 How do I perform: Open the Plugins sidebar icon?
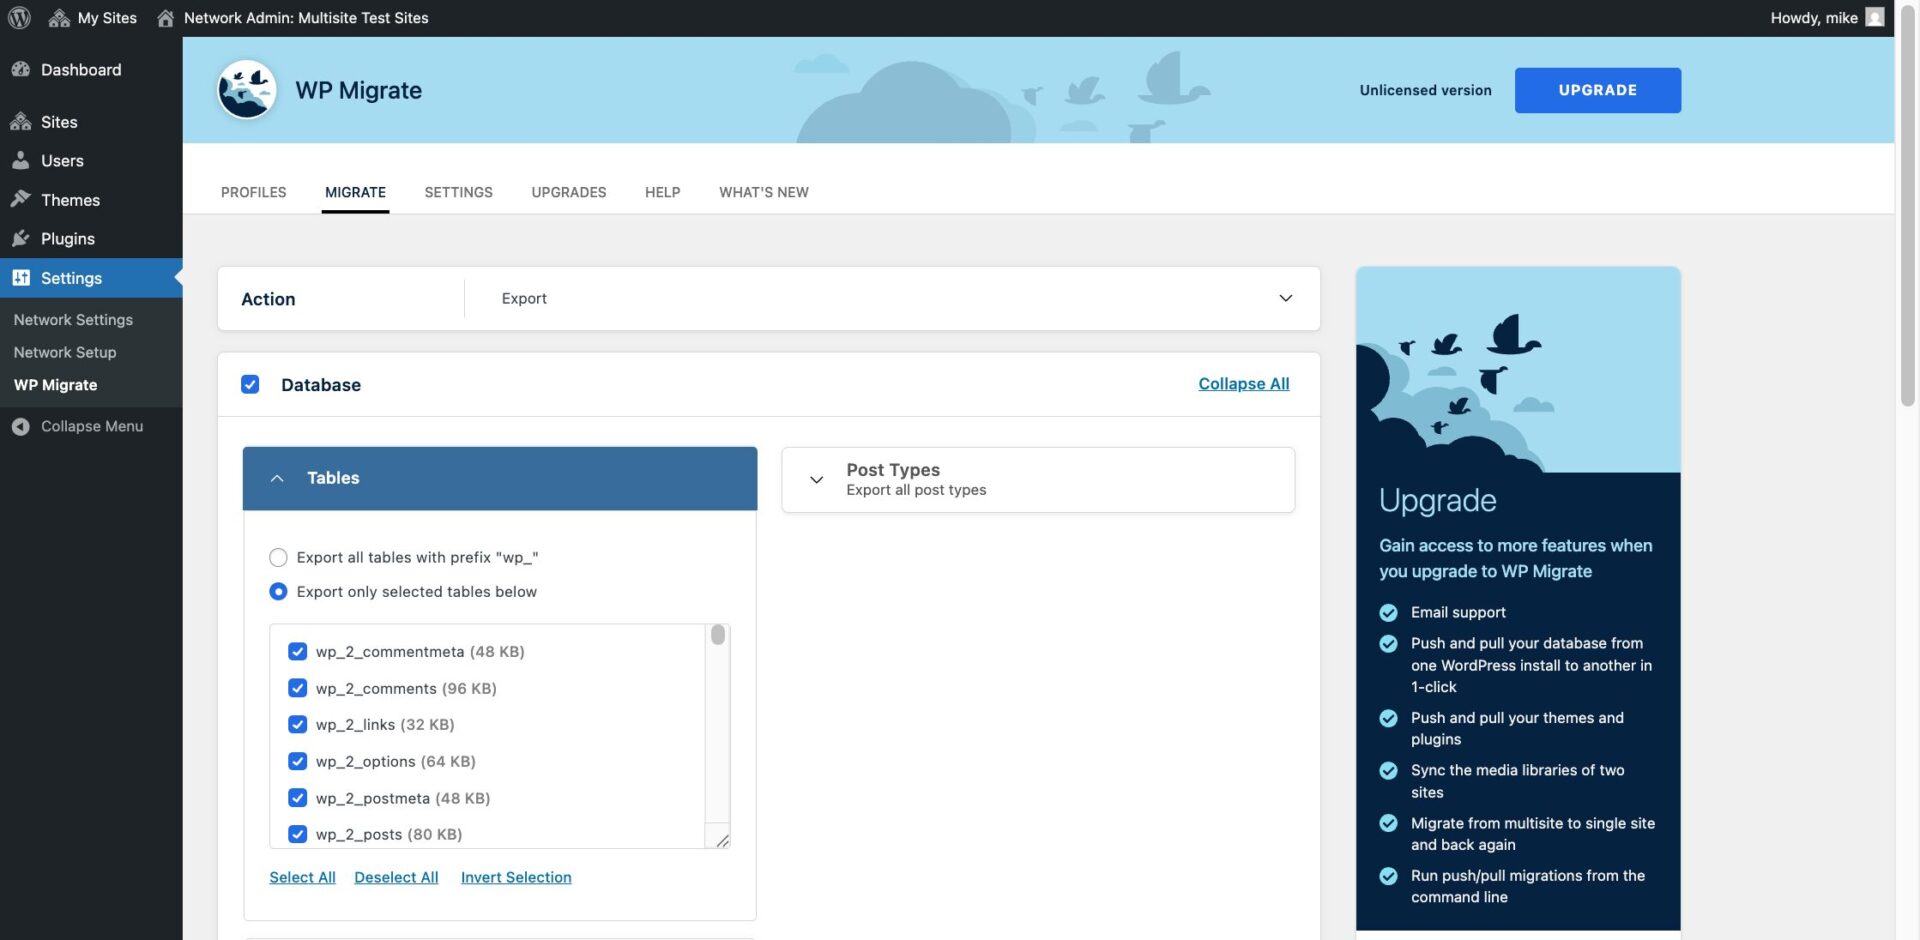click(21, 238)
